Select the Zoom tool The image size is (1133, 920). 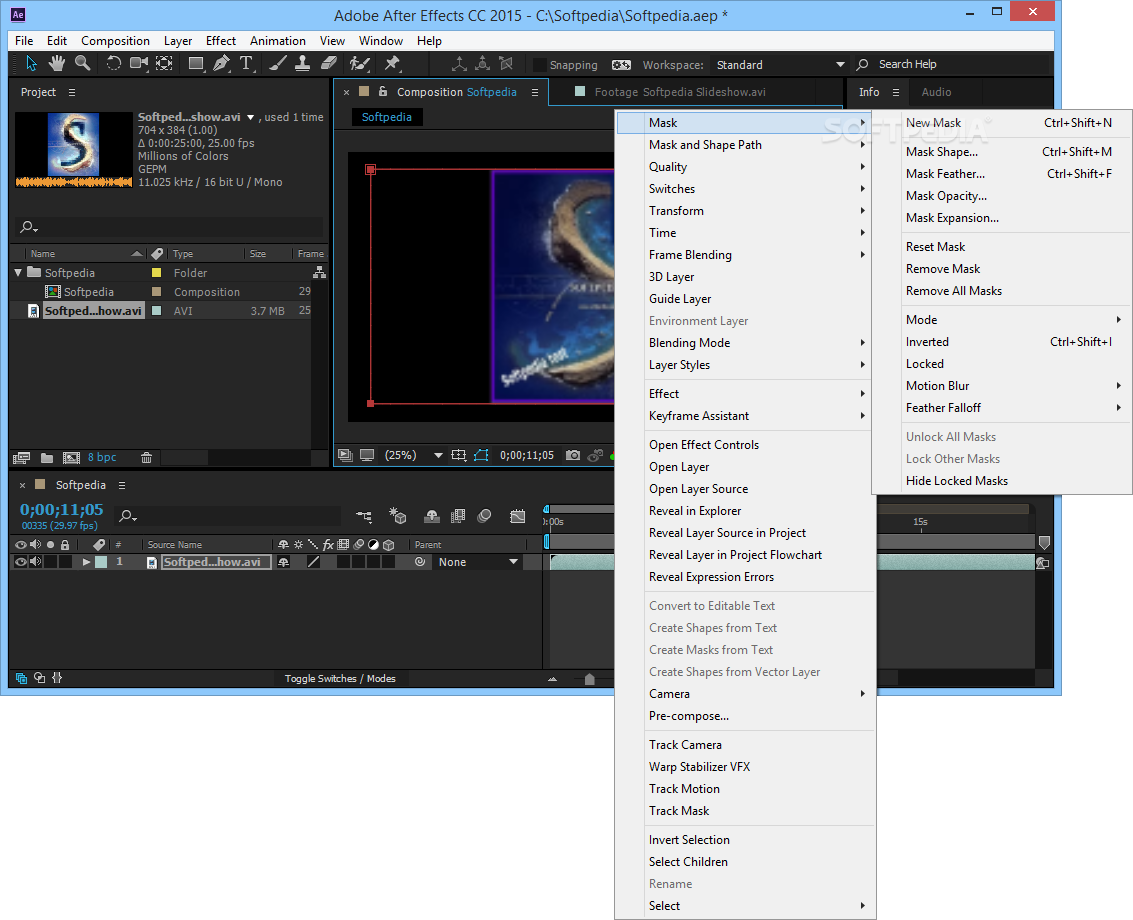coord(83,63)
